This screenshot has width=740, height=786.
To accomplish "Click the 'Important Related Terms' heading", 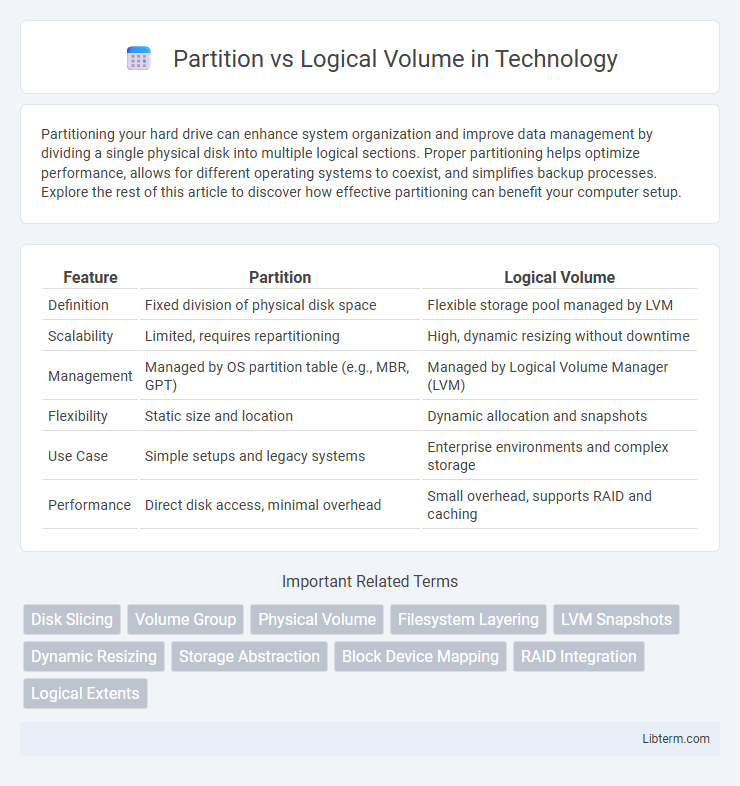I will click(370, 581).
